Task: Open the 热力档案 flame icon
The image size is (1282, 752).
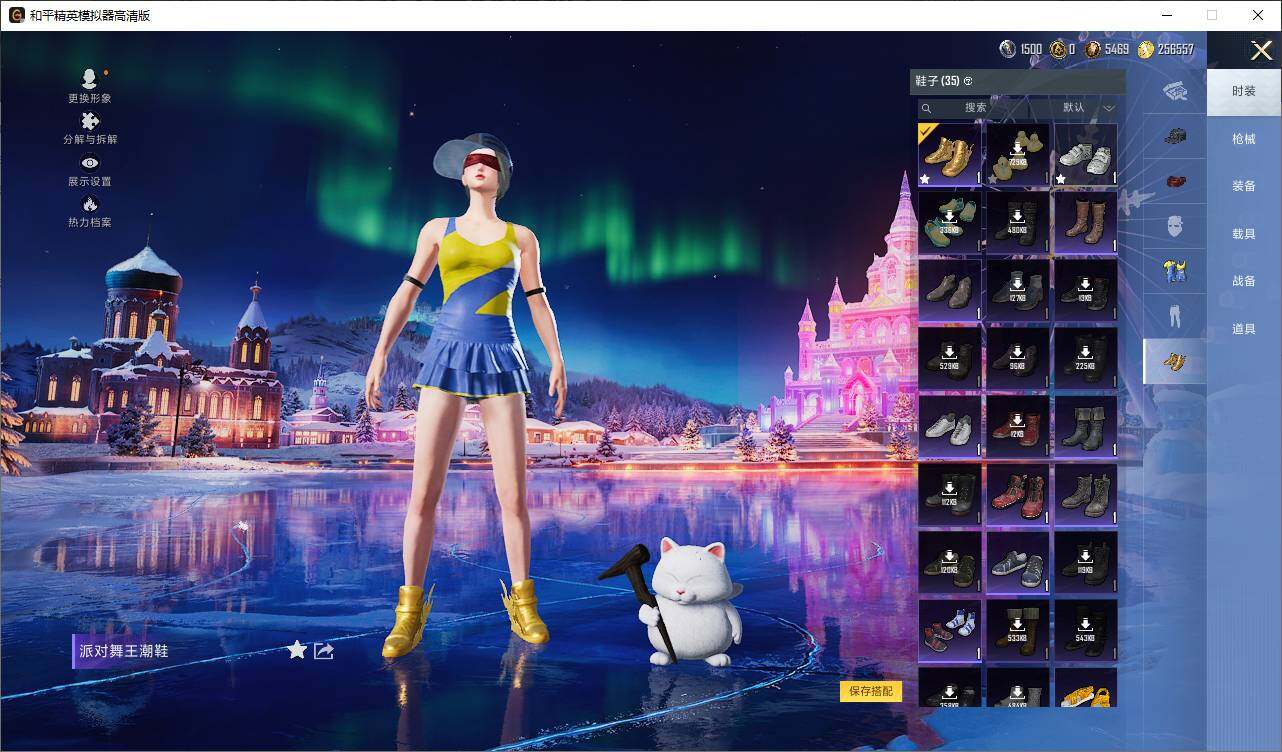Action: click(90, 211)
